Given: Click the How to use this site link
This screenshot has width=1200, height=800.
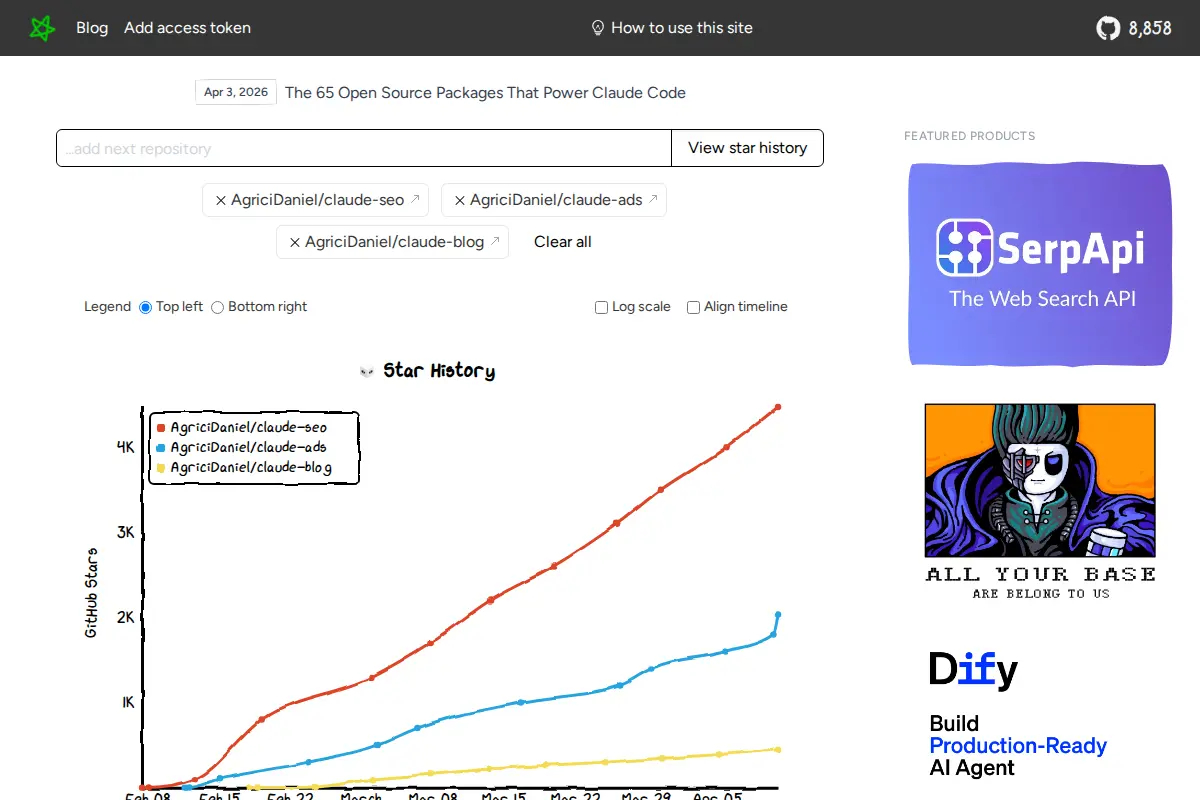Looking at the screenshot, I should pyautogui.click(x=683, y=28).
